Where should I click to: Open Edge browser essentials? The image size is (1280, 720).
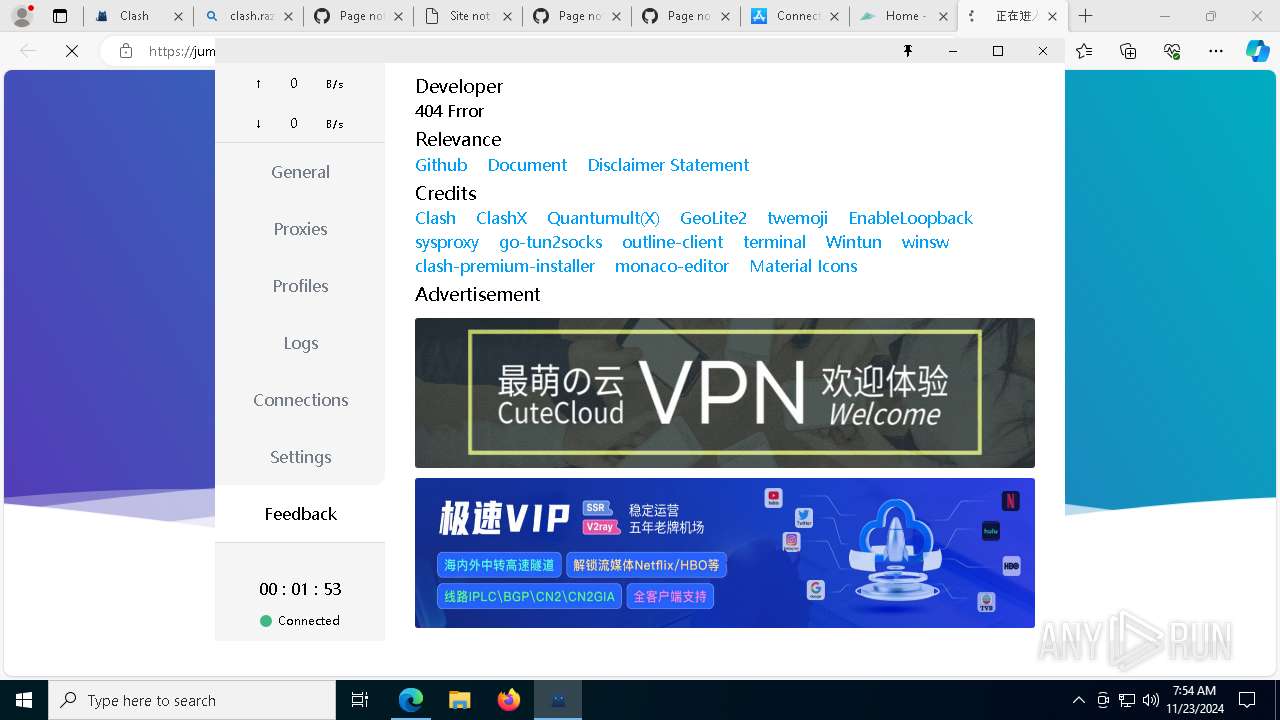point(1172,51)
